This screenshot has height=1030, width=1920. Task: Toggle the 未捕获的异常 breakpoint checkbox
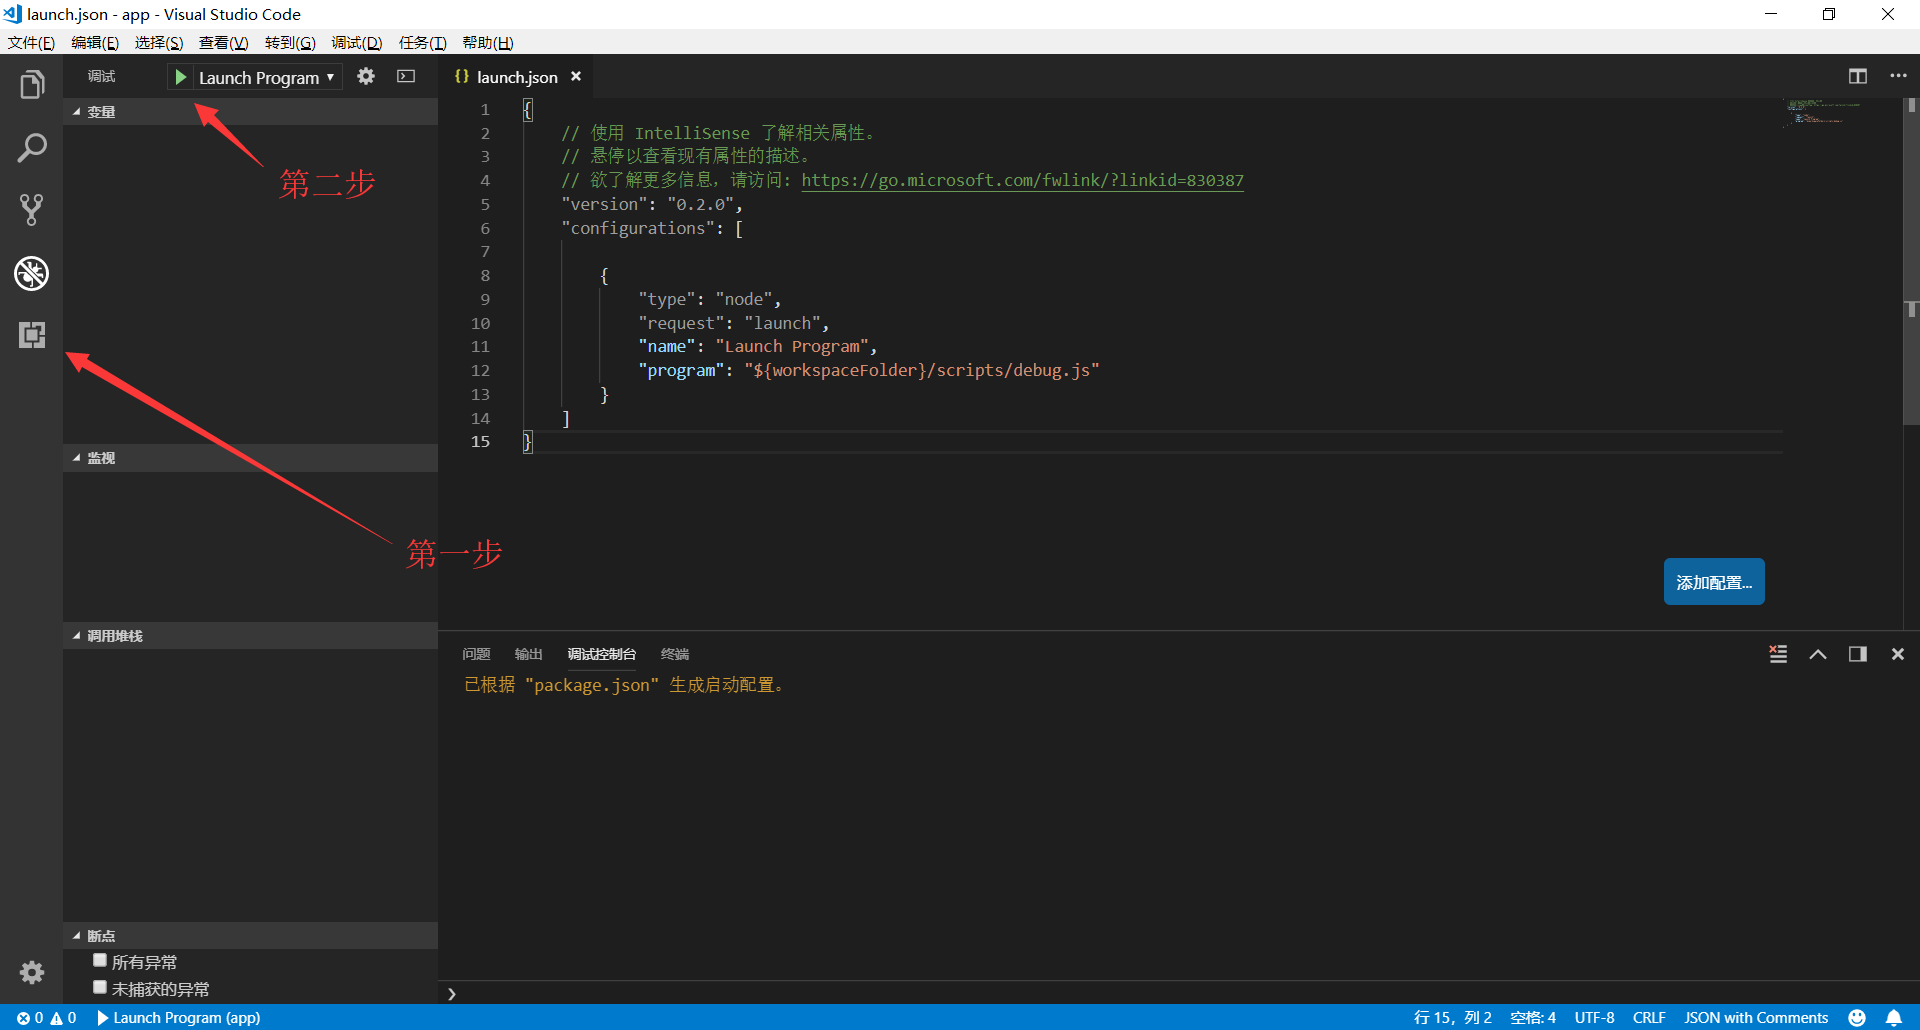tap(100, 987)
